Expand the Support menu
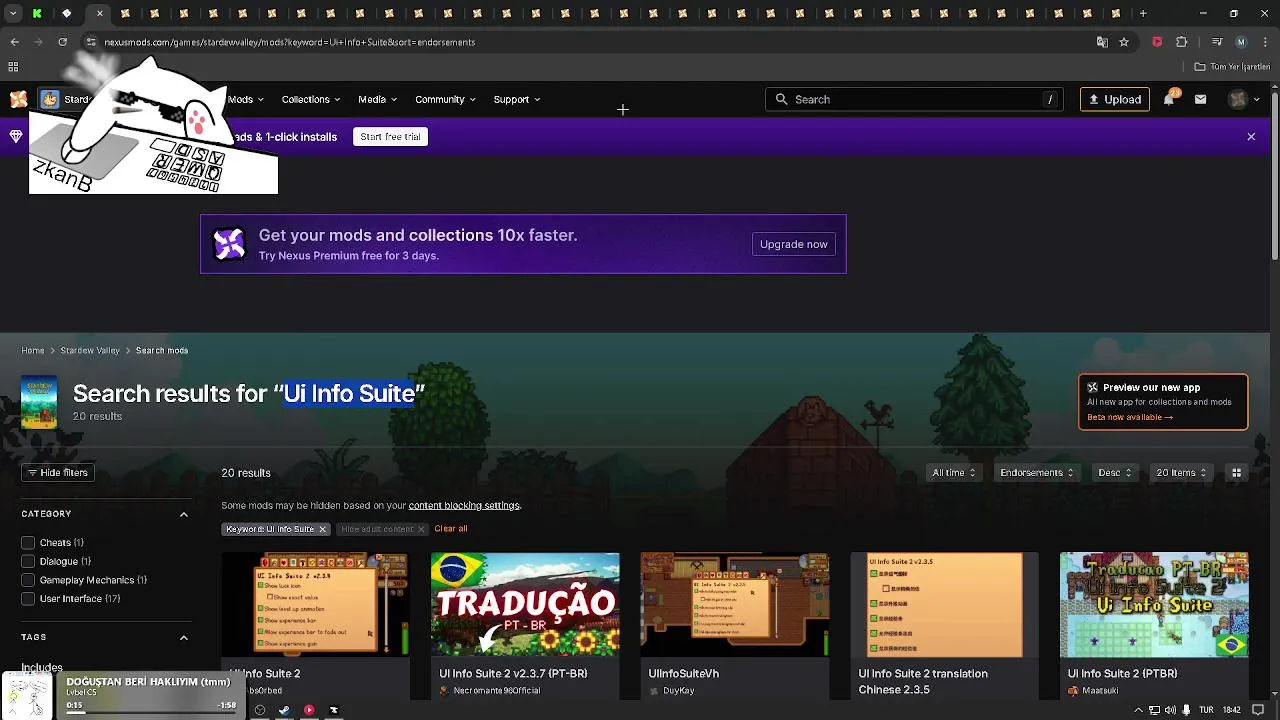 click(x=517, y=99)
